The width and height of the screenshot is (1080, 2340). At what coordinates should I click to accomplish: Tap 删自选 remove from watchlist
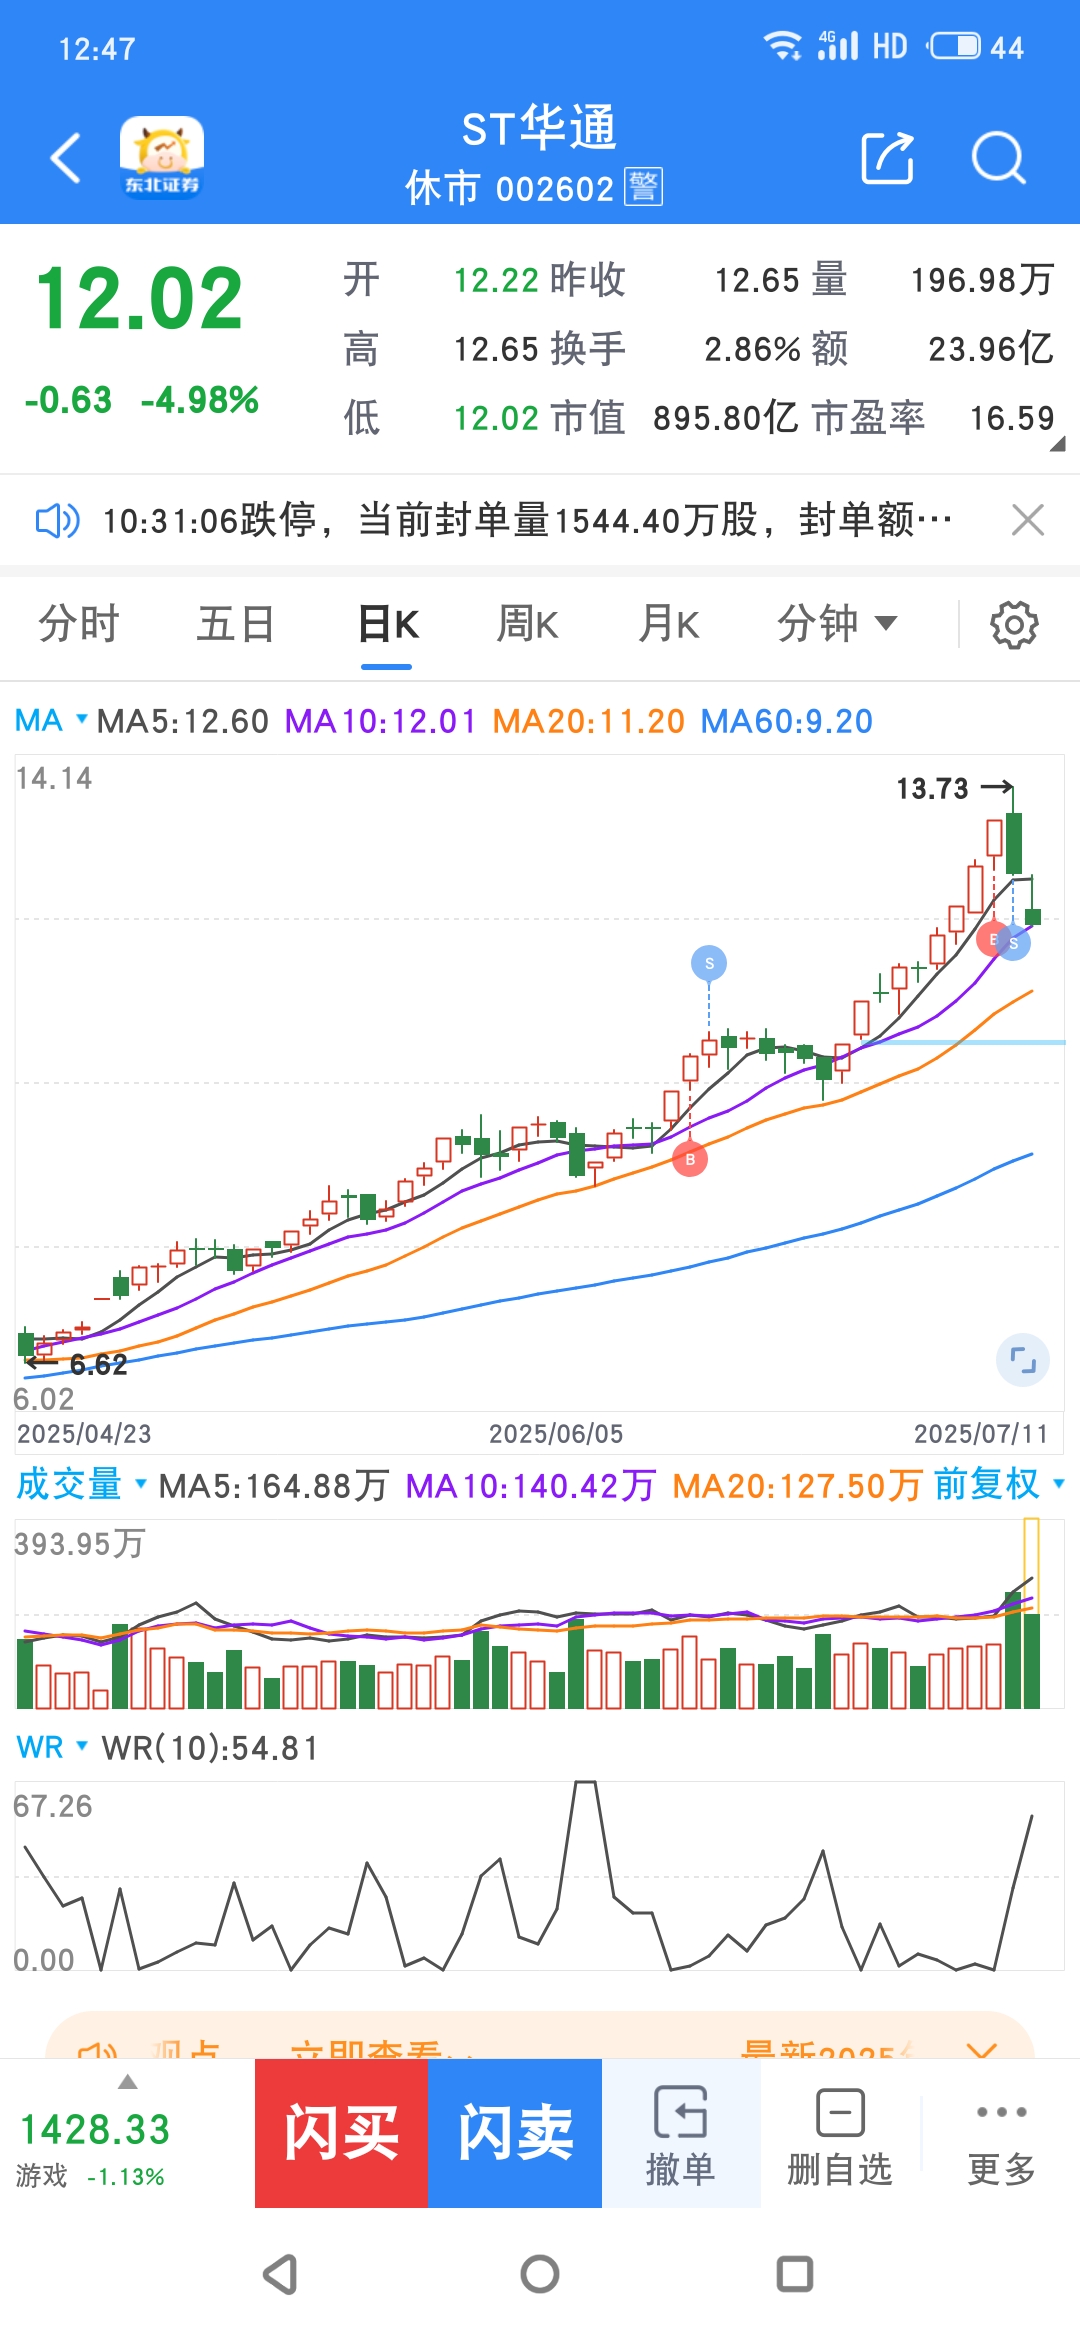tap(840, 2133)
